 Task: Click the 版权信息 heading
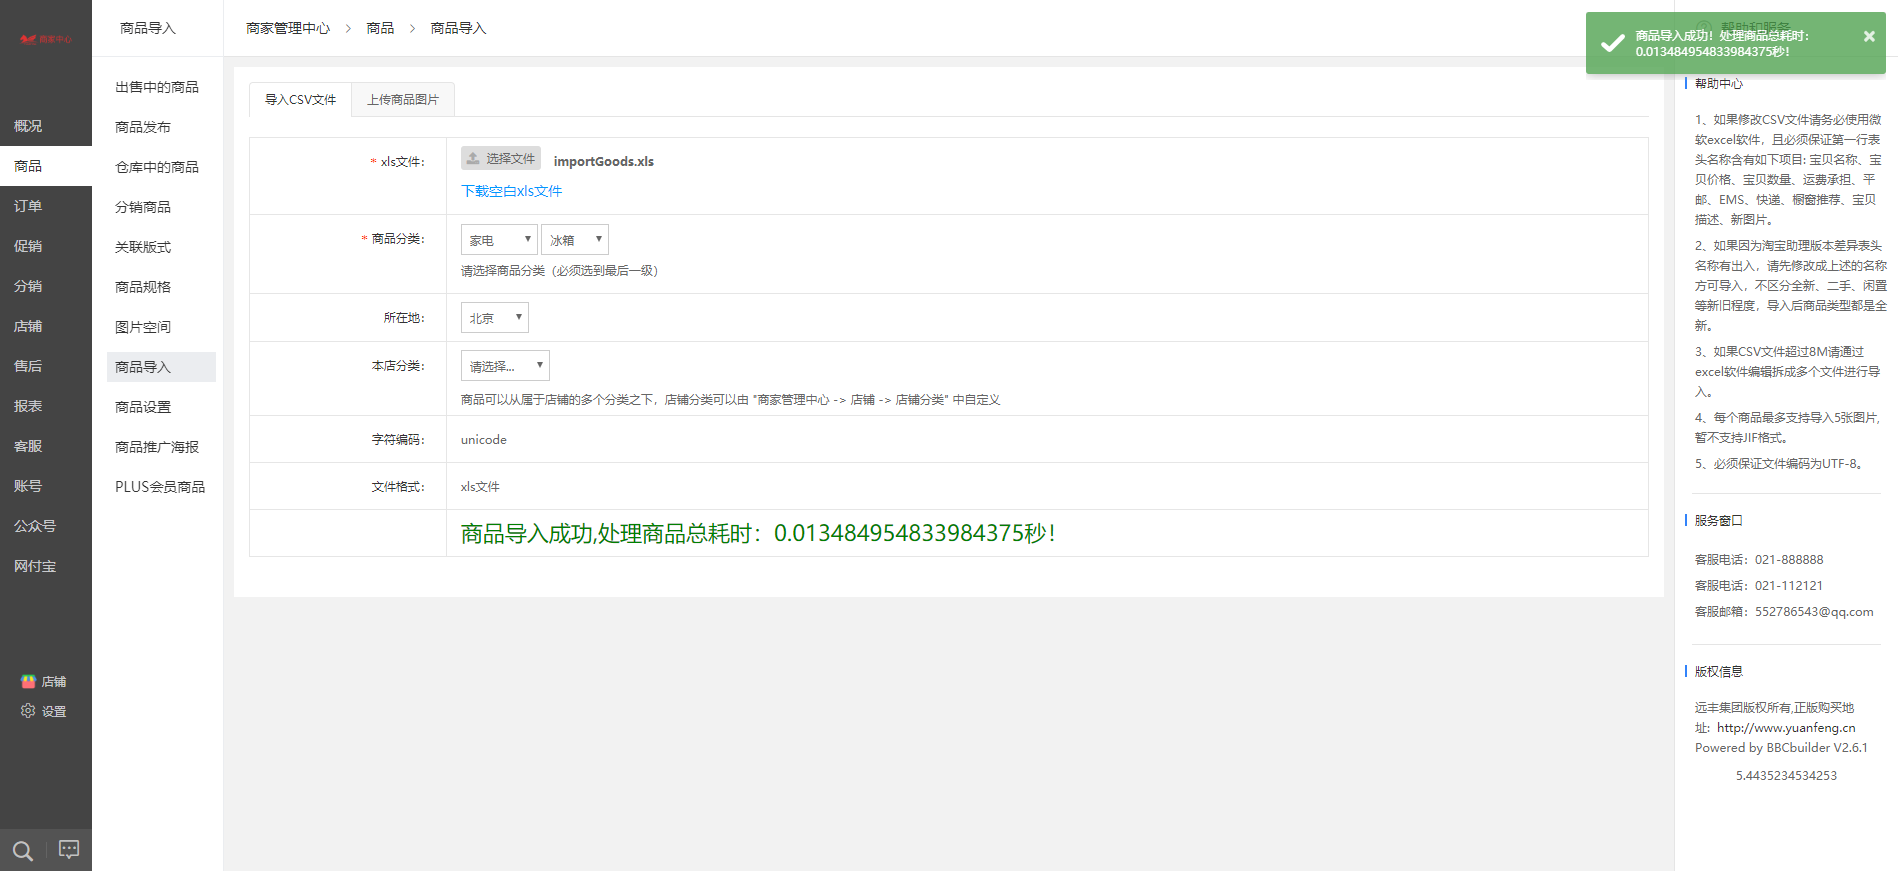(1718, 672)
